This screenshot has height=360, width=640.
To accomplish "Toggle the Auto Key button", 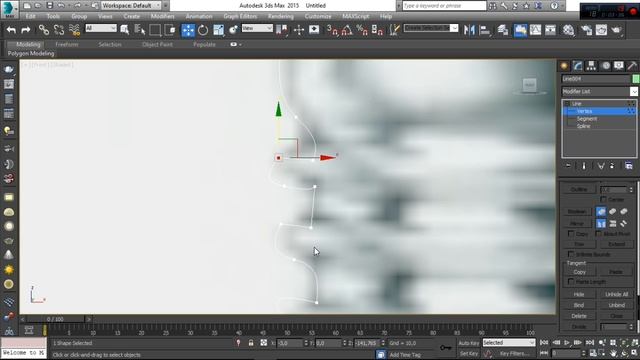I will (469, 343).
